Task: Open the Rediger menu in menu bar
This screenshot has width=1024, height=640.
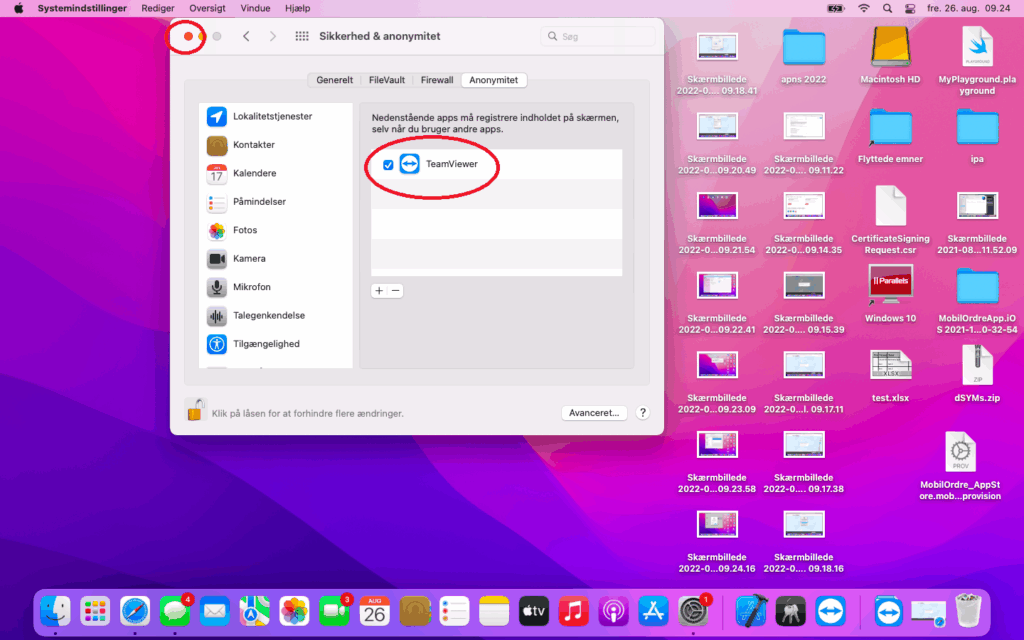Action: pos(158,8)
